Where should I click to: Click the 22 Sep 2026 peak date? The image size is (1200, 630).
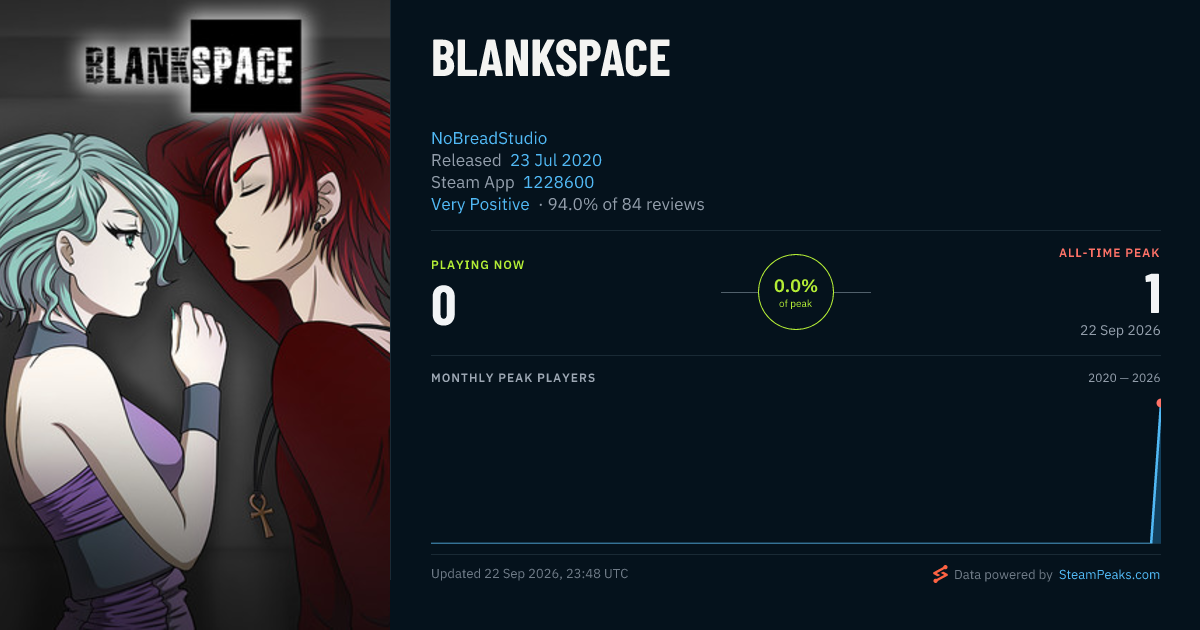pyautogui.click(x=1120, y=331)
